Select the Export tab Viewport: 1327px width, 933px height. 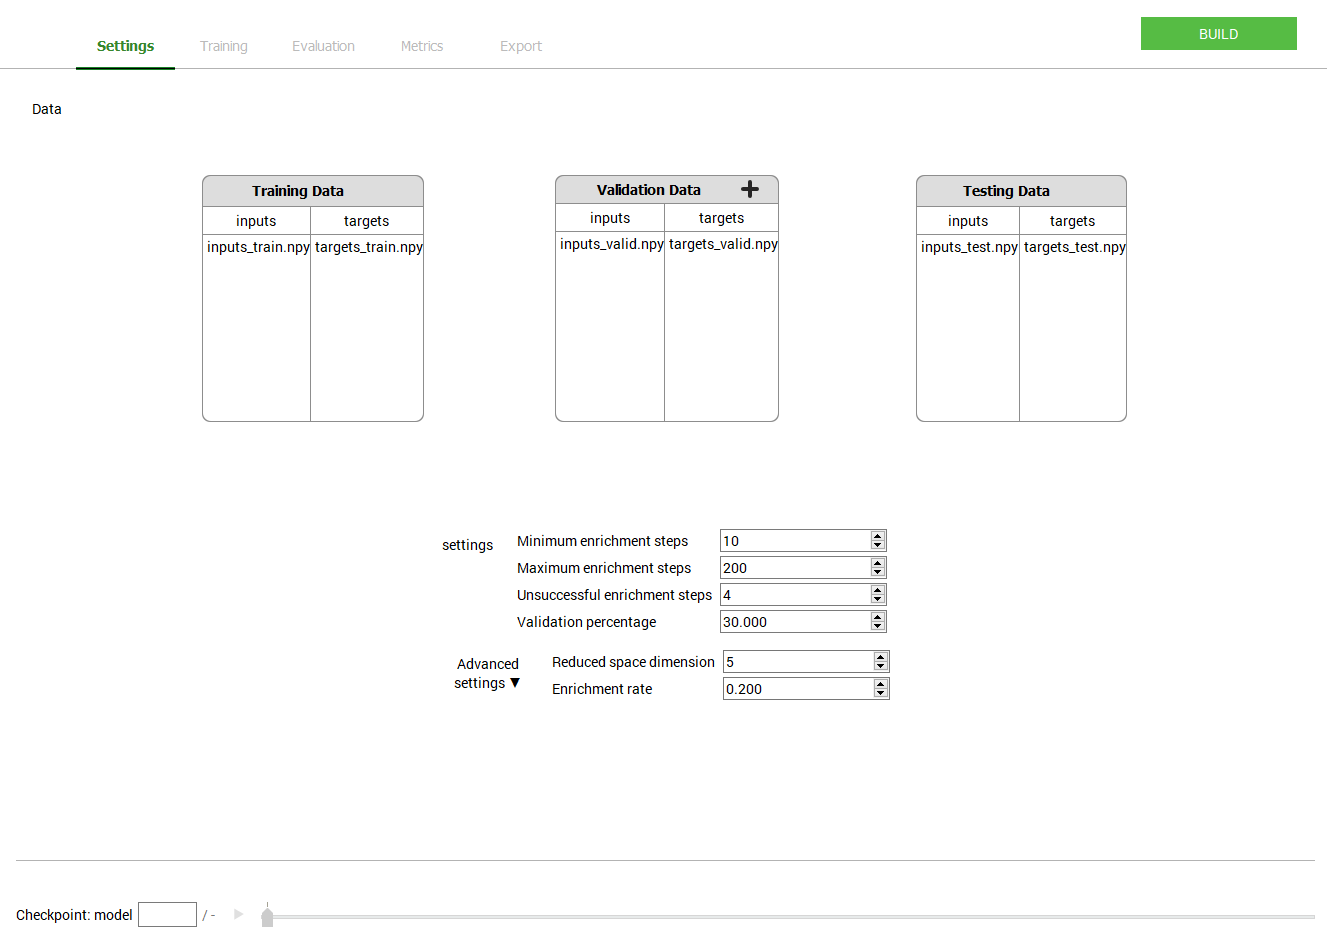(x=520, y=46)
